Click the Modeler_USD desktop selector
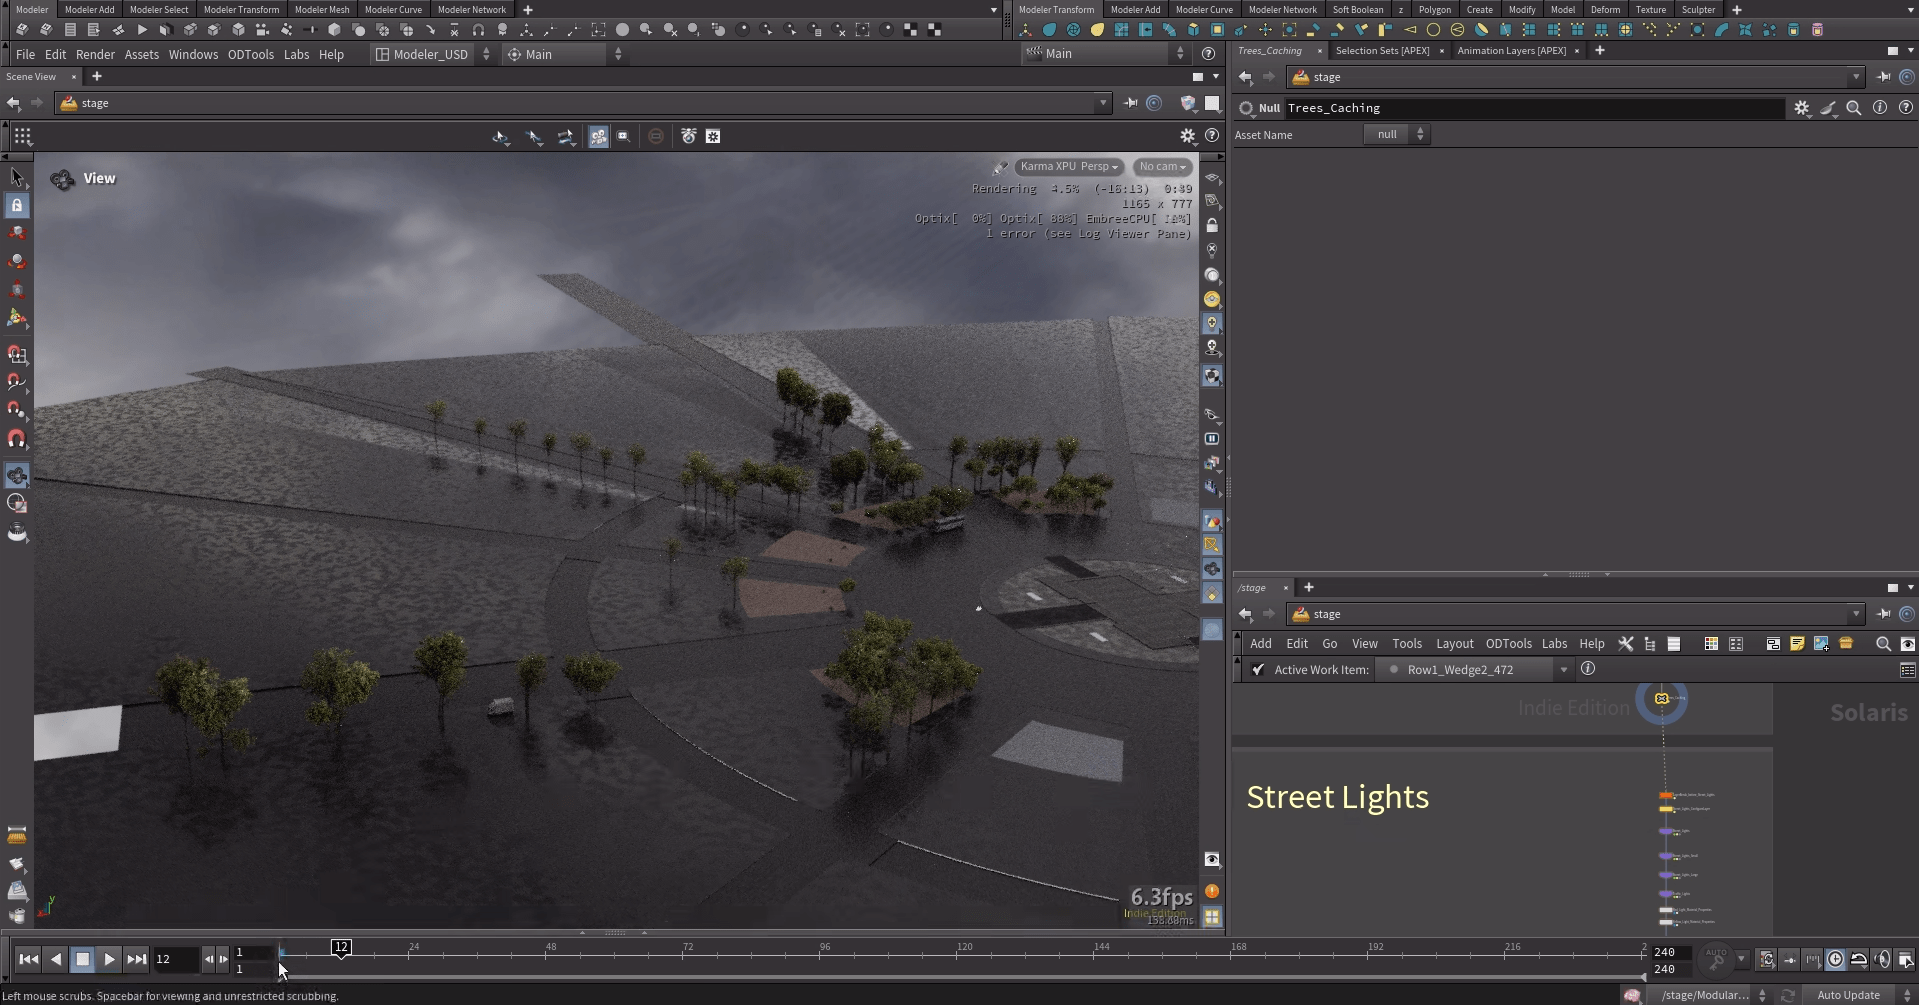This screenshot has height=1005, width=1919. tap(431, 54)
